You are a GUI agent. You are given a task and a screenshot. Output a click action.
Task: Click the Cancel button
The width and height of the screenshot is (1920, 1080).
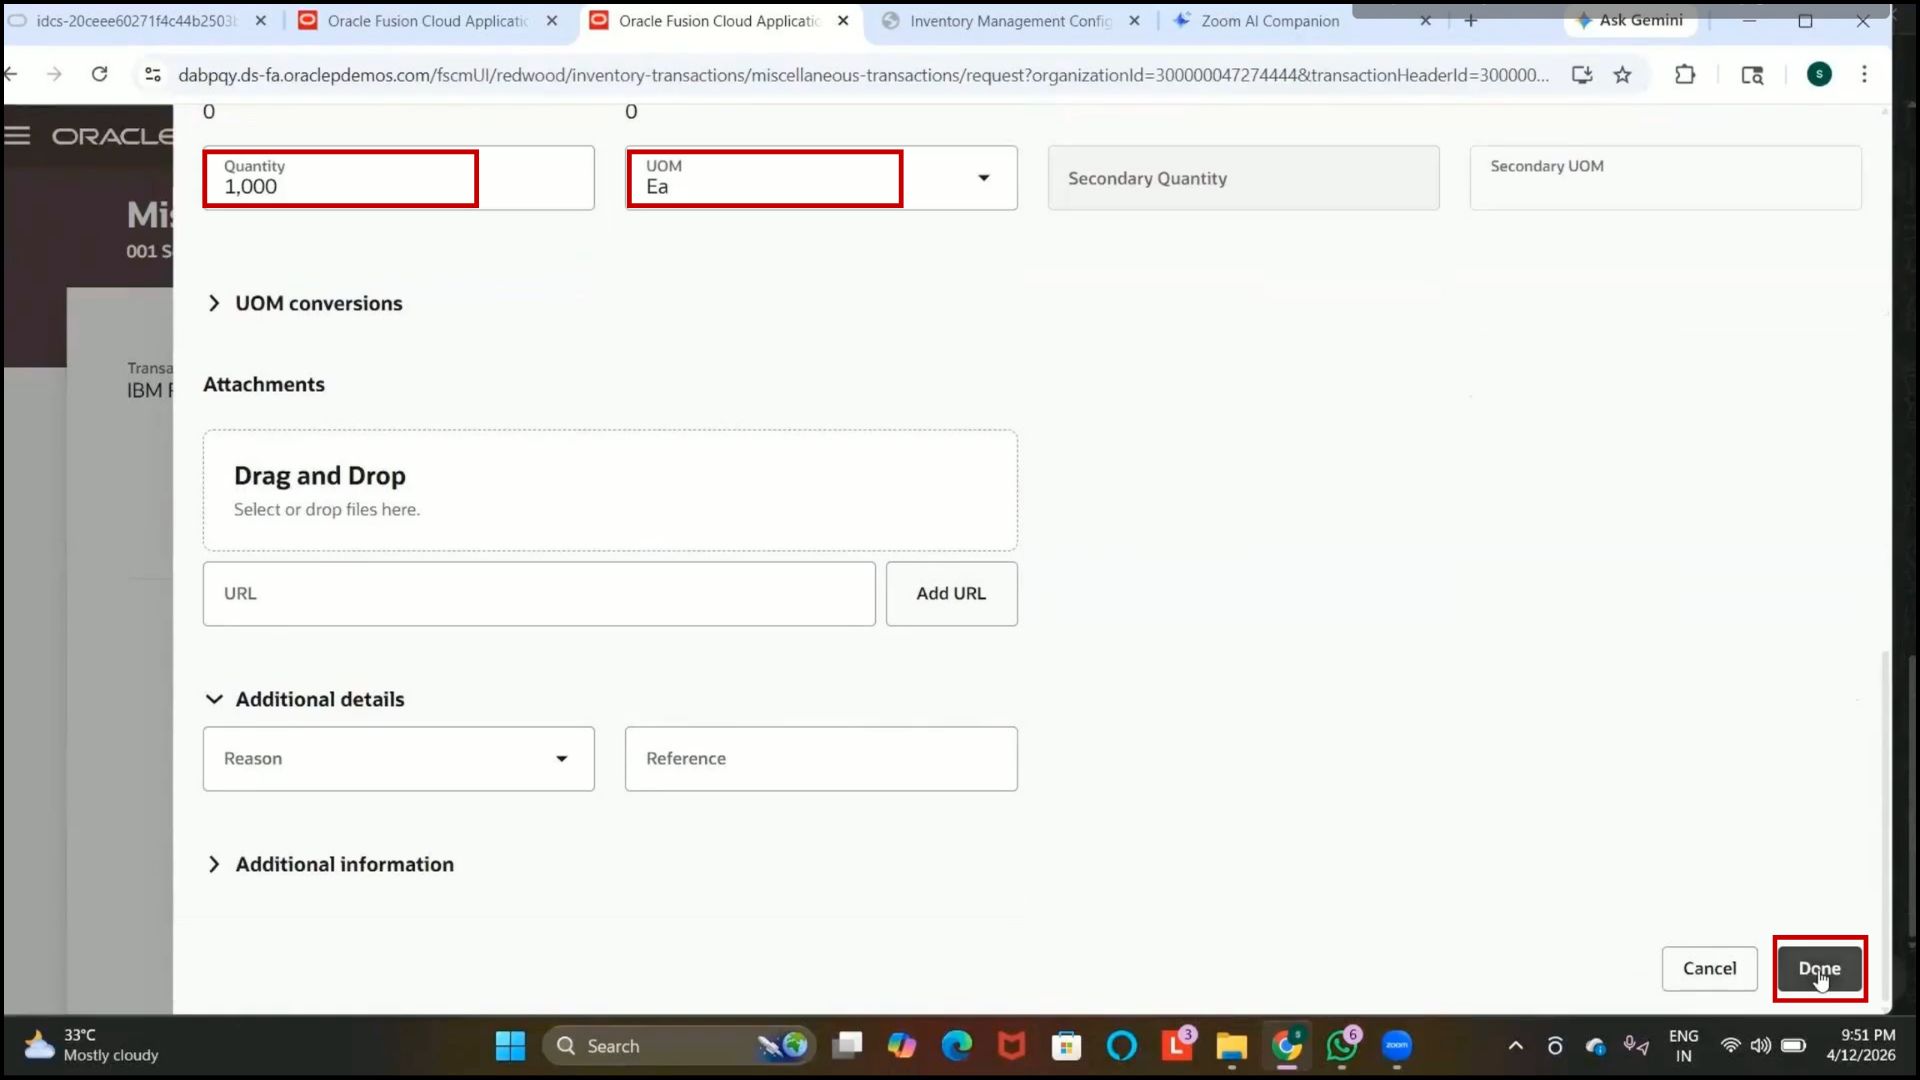point(1709,968)
